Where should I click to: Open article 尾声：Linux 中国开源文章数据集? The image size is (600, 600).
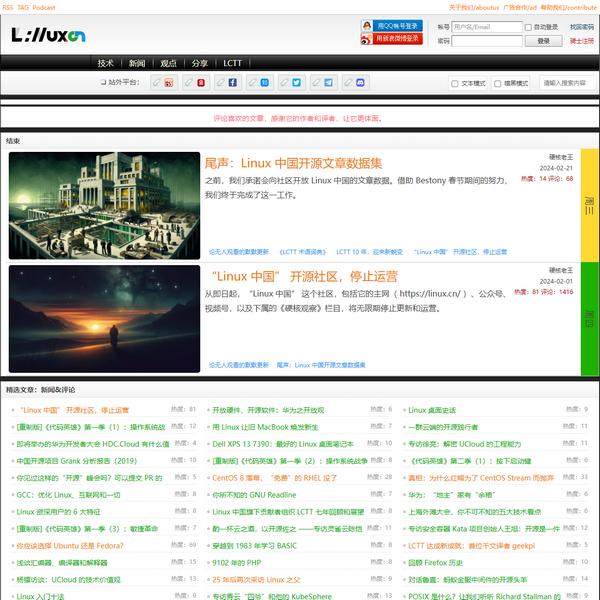pos(292,162)
